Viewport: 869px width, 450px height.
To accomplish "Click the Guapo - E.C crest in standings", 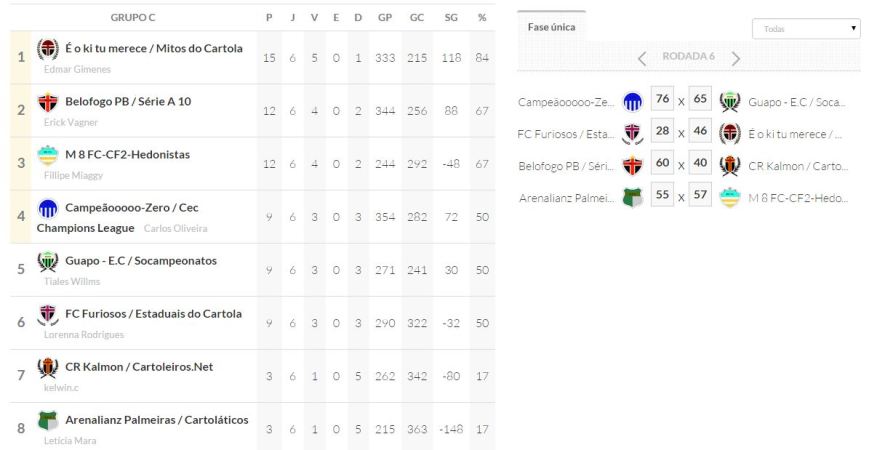I will coord(48,261).
